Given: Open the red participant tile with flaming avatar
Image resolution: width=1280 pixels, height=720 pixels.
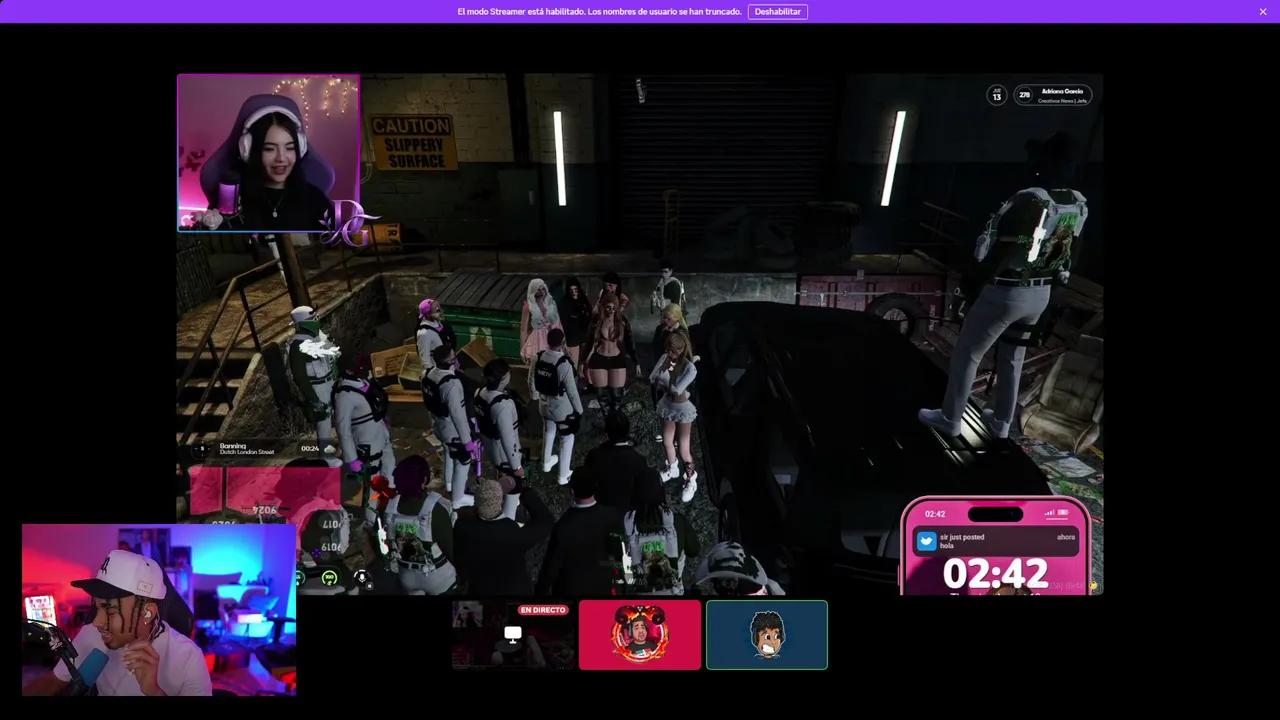Looking at the screenshot, I should [x=640, y=635].
